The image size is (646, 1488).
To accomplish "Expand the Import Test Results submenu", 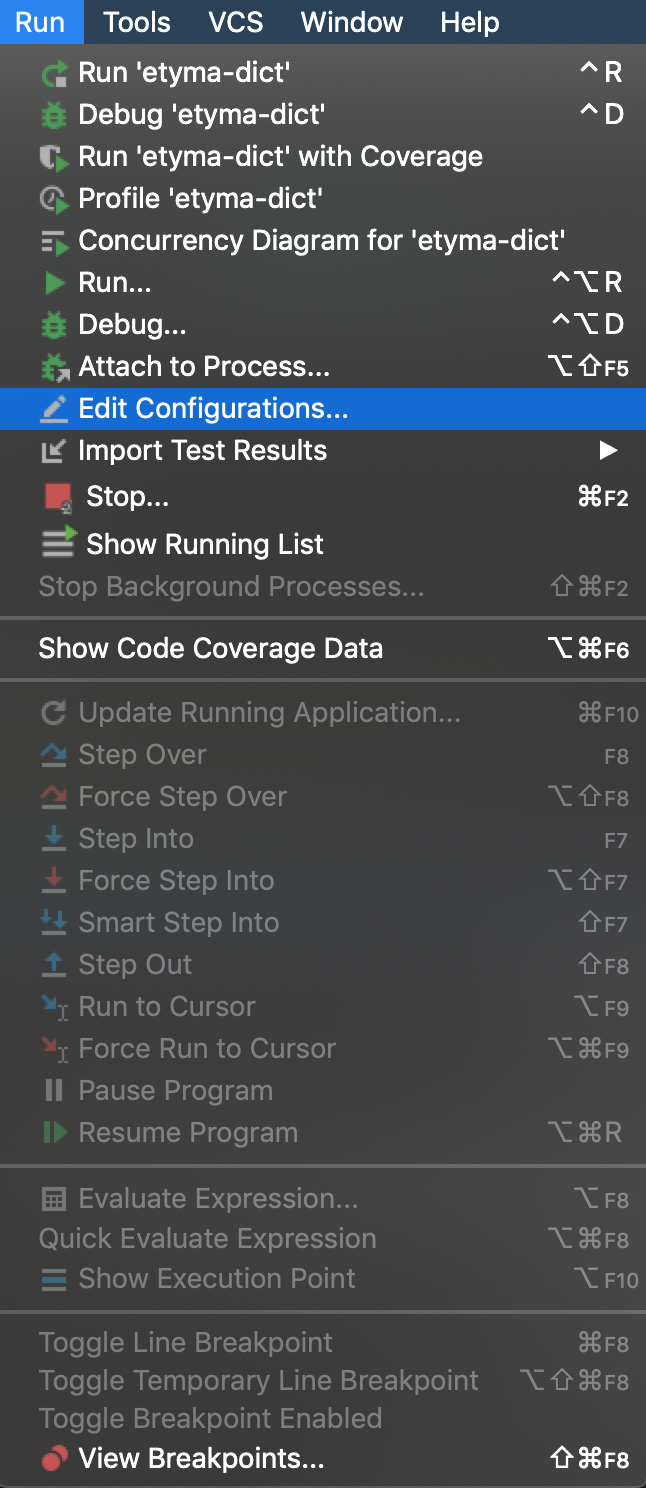I will (x=609, y=450).
